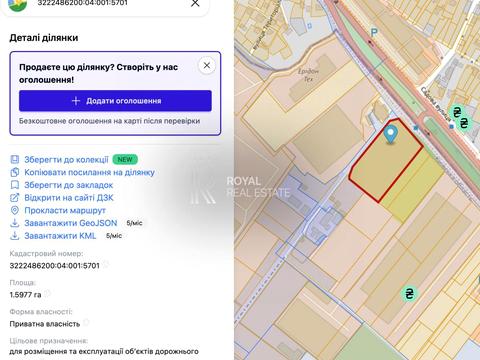Click the hryvnia marker at bottom of map
Viewport: 480px width, 360px height.
(409, 294)
